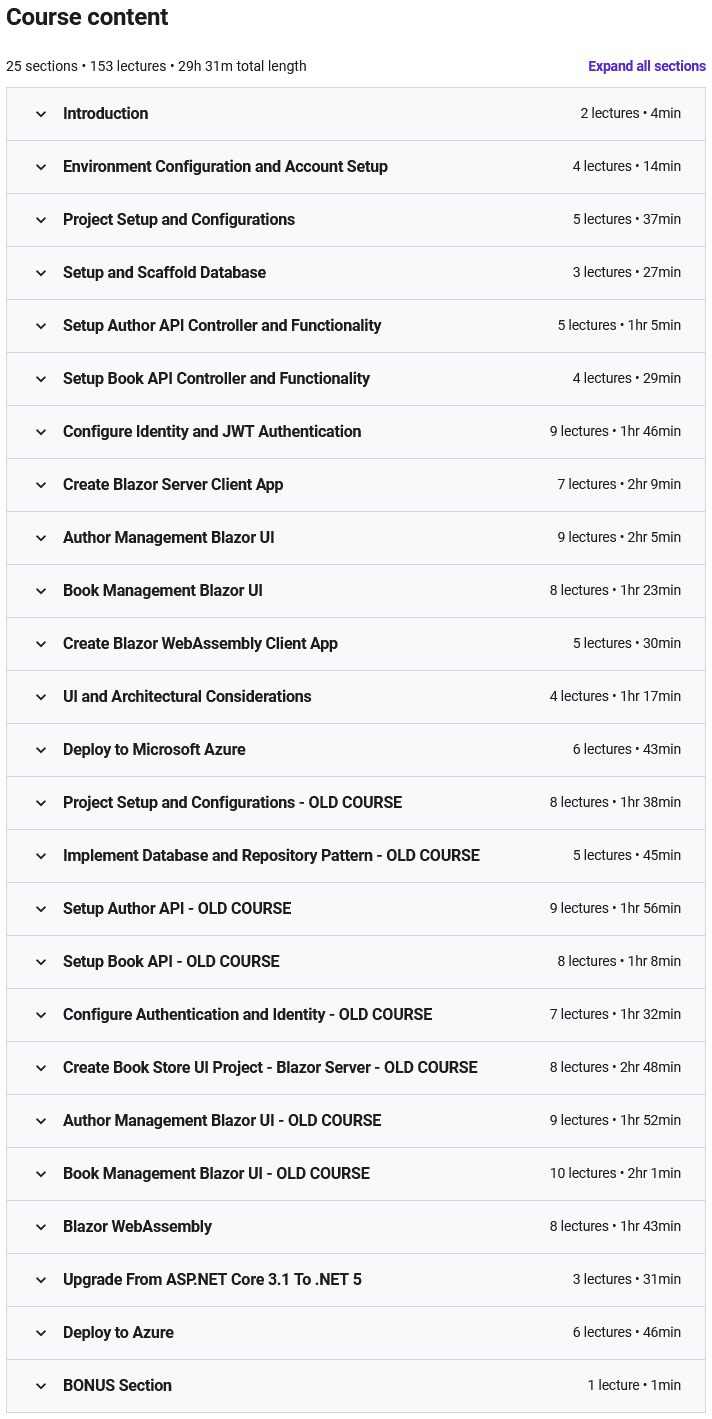Click chevron for Create Blazor WebAssembly Client App
712x1419 pixels.
click(x=41, y=644)
